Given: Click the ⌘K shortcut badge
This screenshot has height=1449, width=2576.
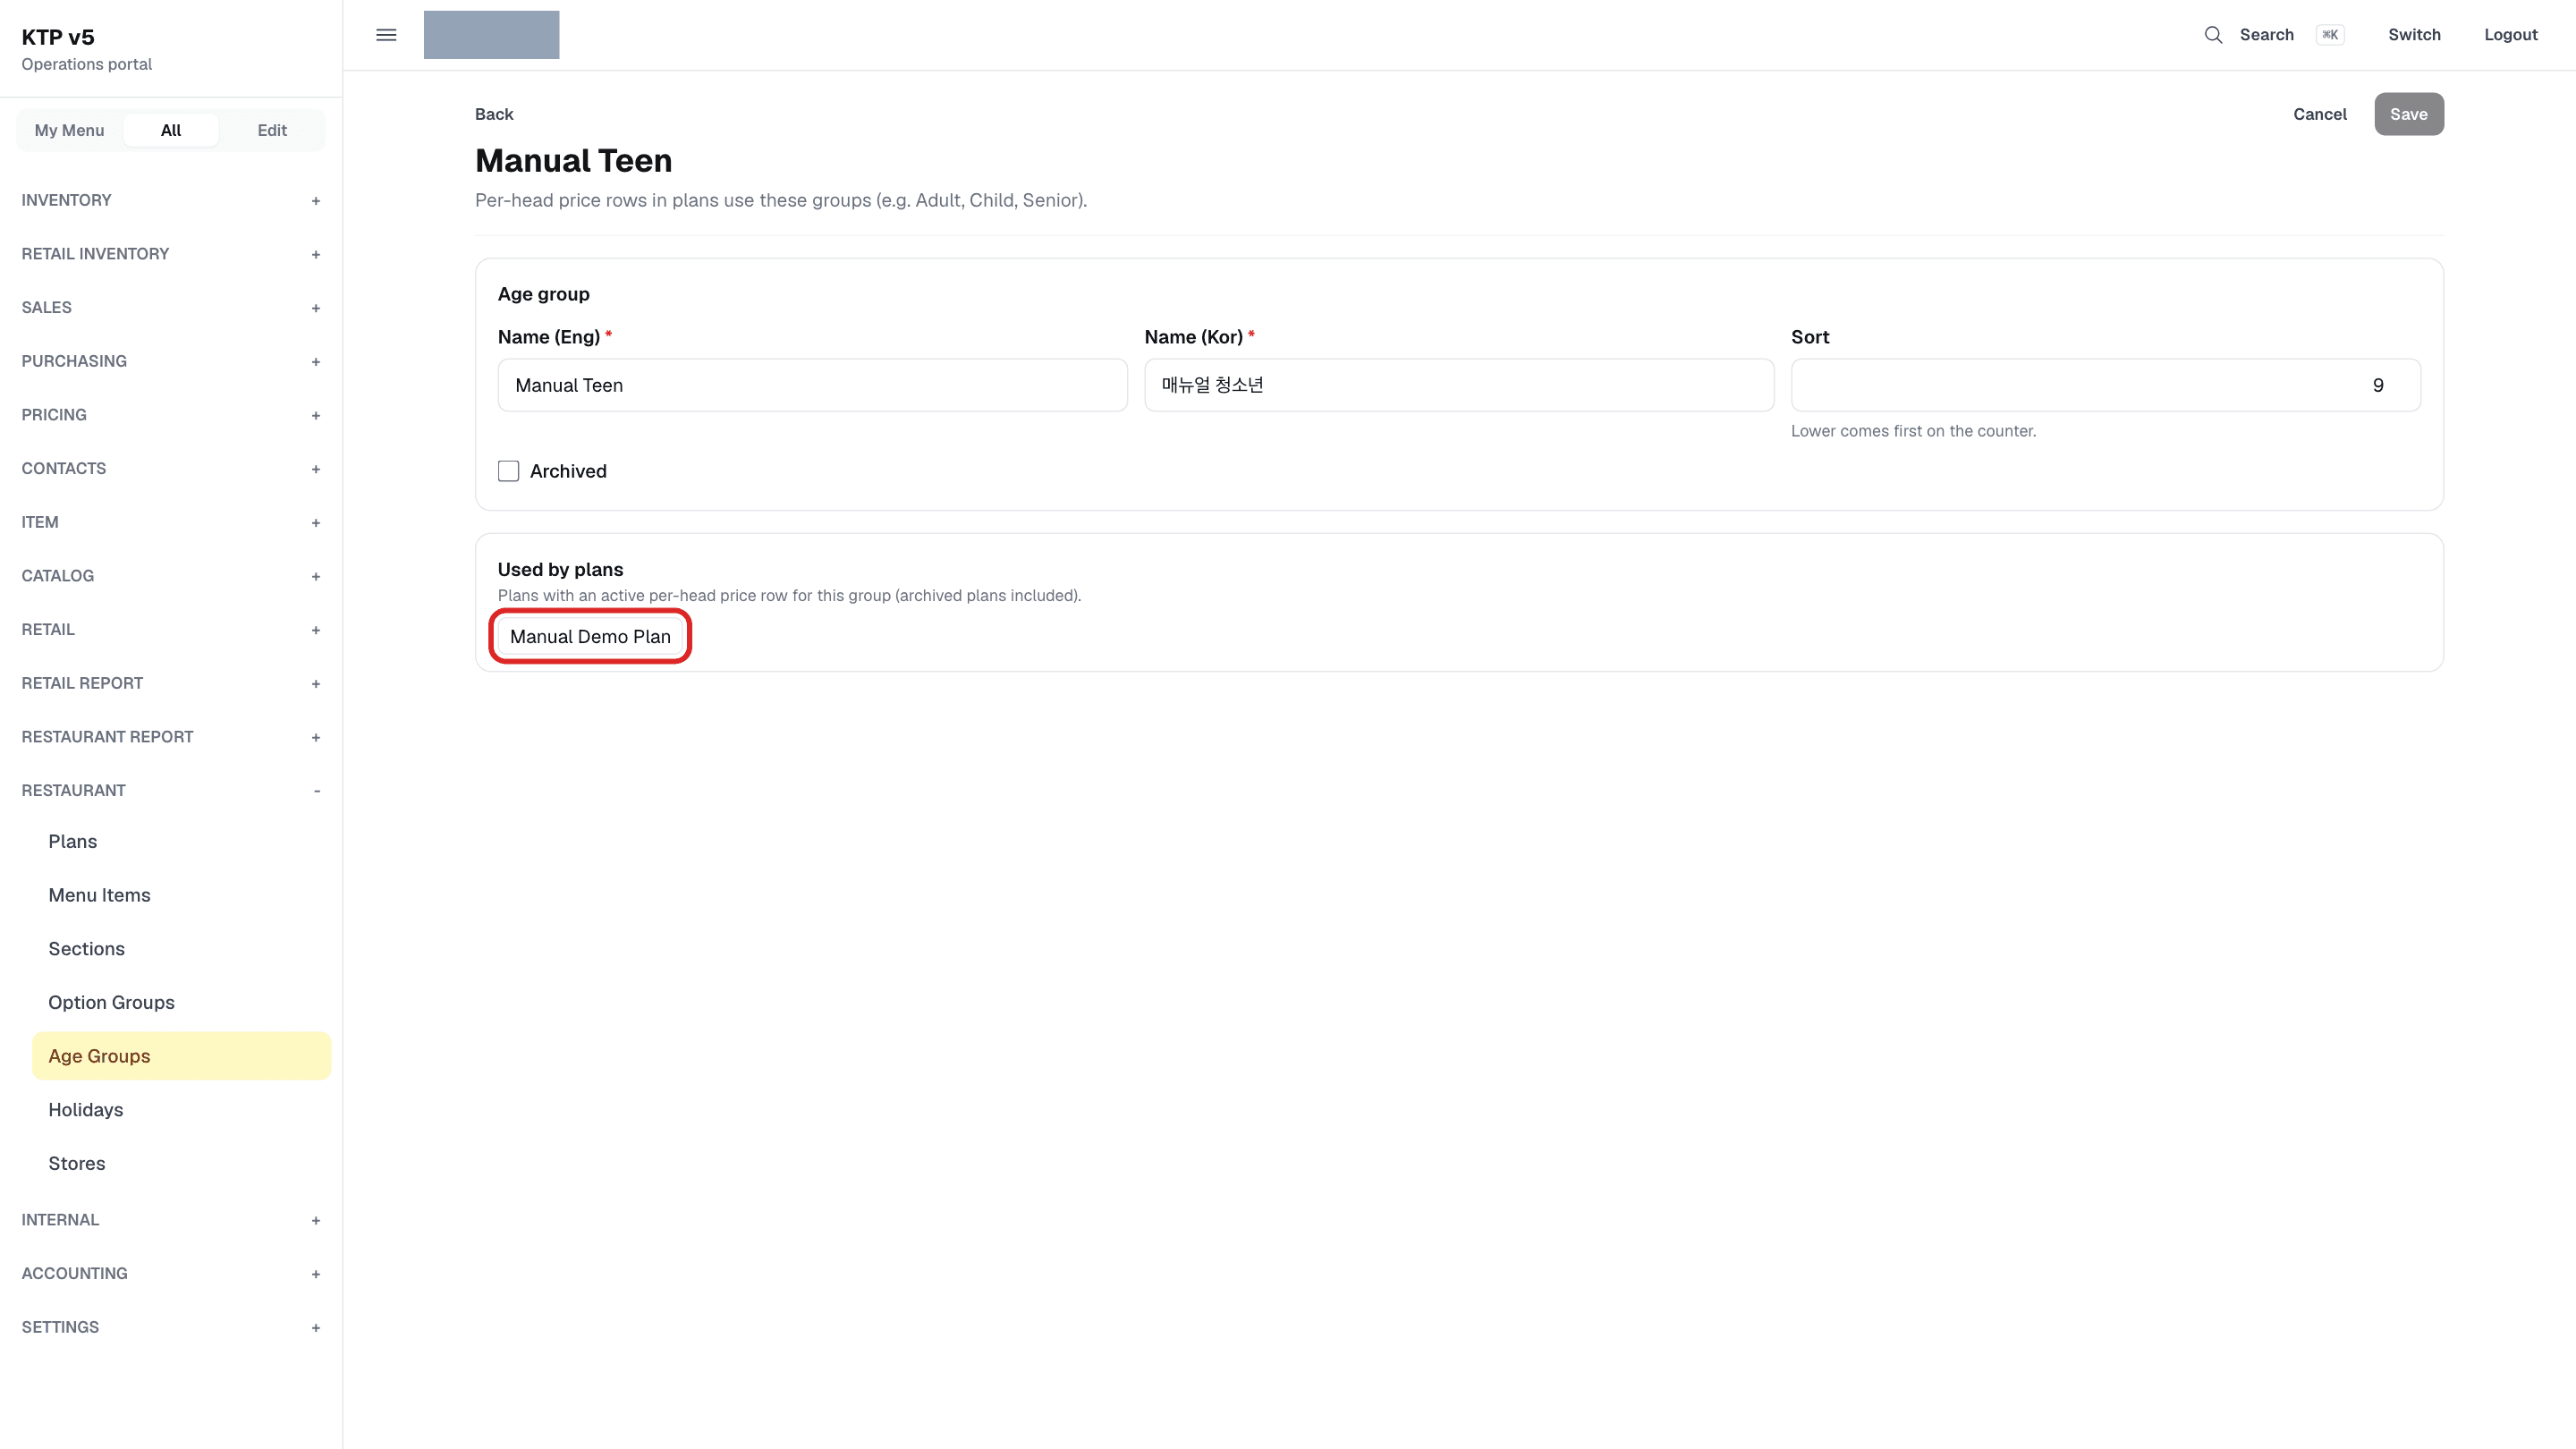Looking at the screenshot, I should tap(2330, 35).
